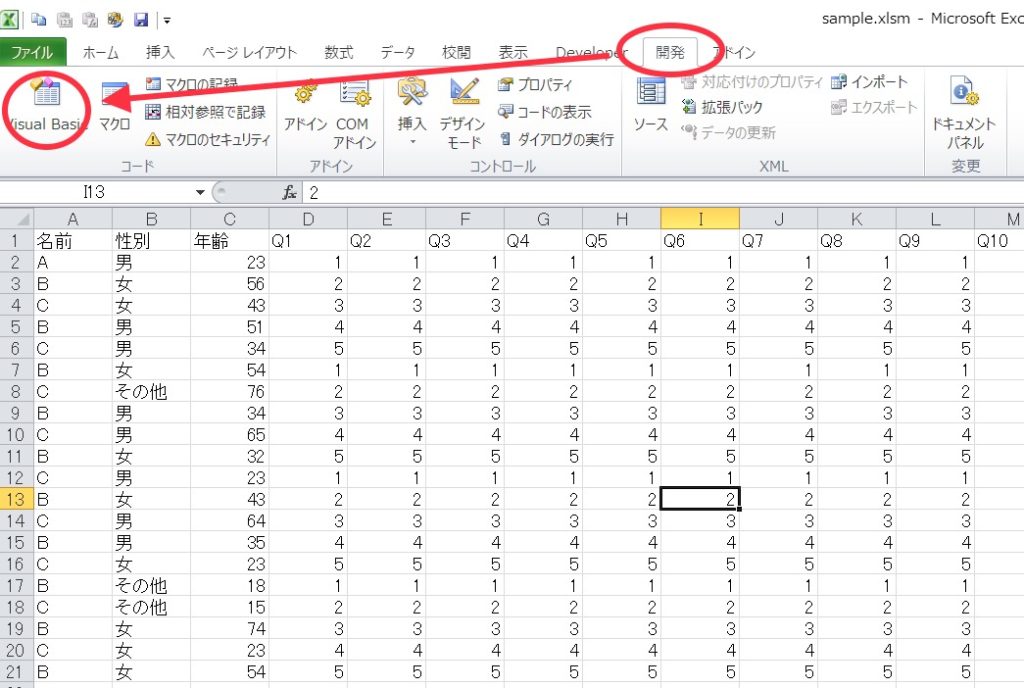The width and height of the screenshot is (1024, 688).
Task: Click the マクロ (Macros) icon
Action: coord(114,106)
